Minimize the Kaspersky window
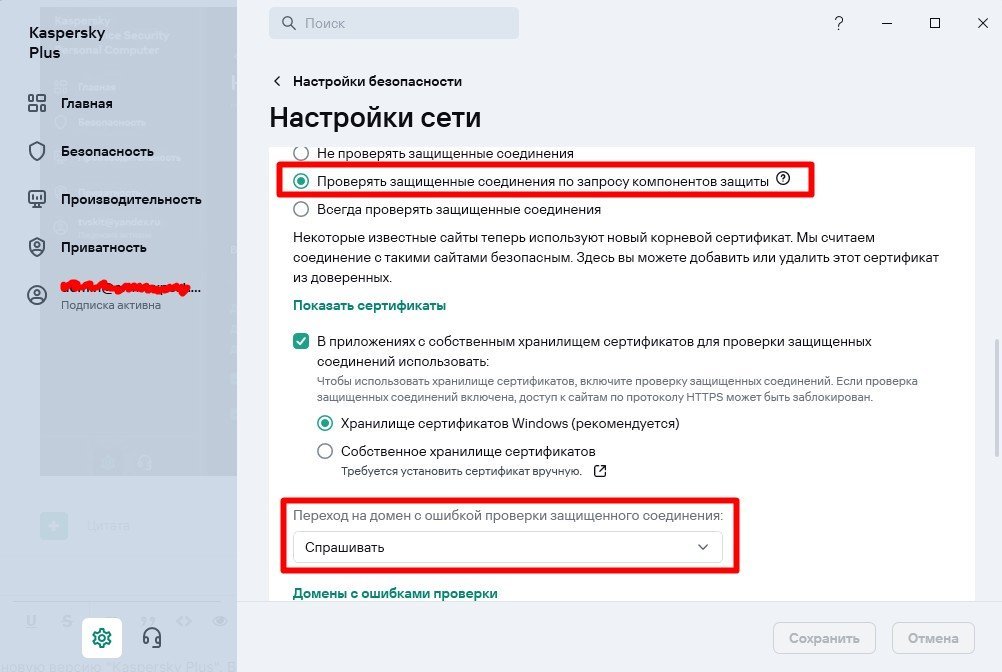The image size is (1002, 672). (x=887, y=23)
